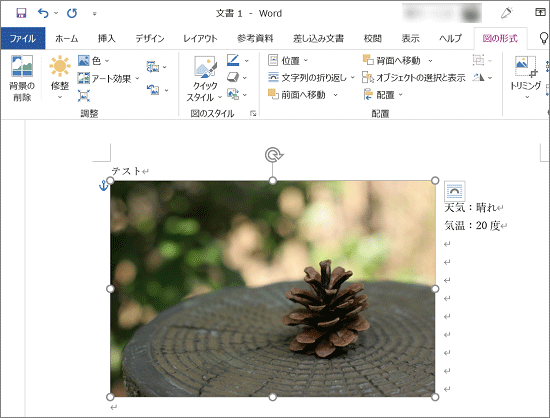Click the テスト text line
Viewport: 550px width, 418px height.
126,171
